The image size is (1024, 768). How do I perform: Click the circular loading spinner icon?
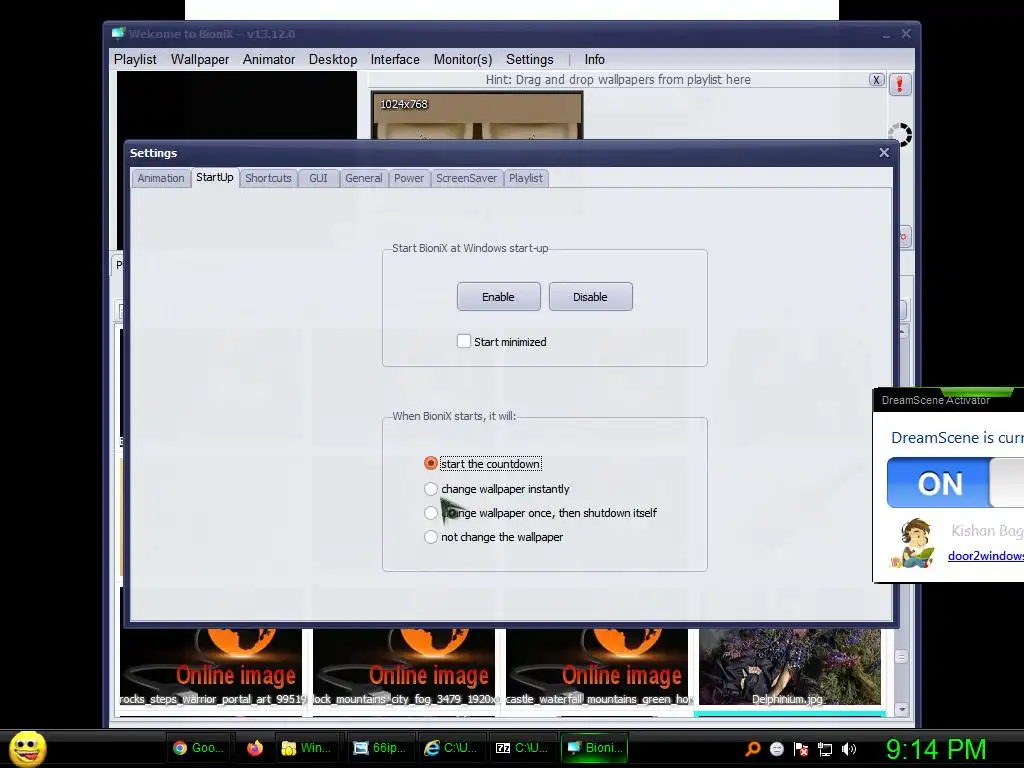pos(900,135)
